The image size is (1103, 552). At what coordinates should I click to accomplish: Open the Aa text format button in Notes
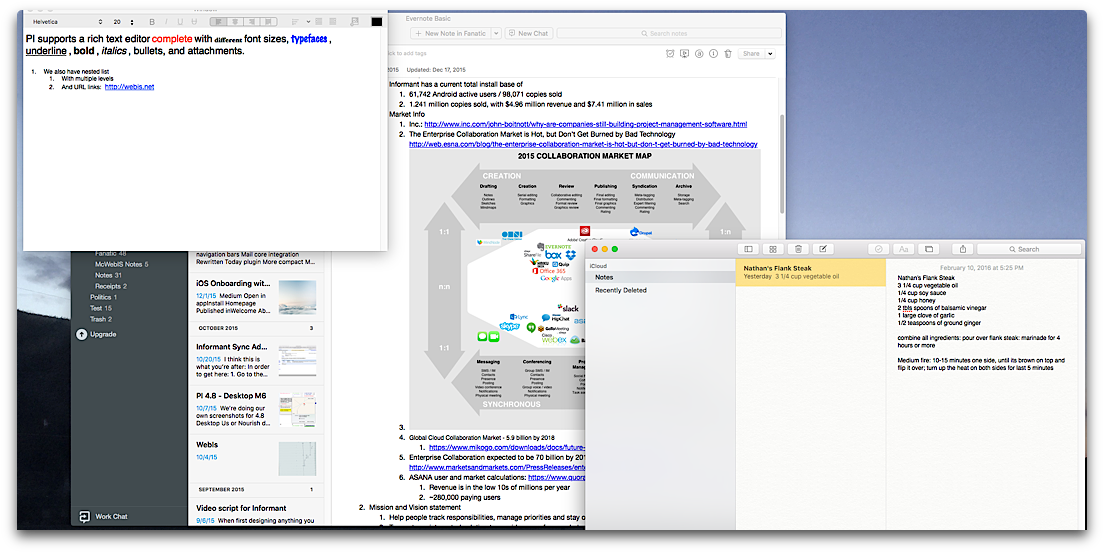(904, 249)
